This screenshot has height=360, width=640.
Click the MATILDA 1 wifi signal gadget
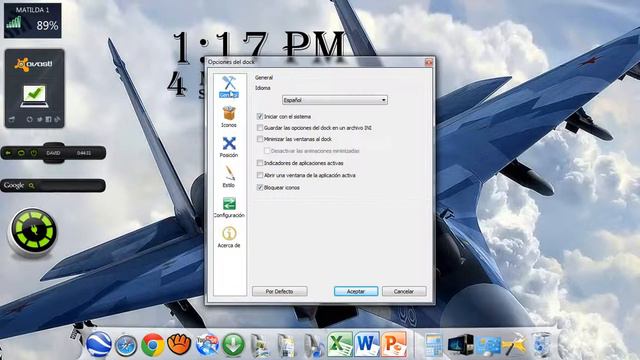click(x=33, y=20)
